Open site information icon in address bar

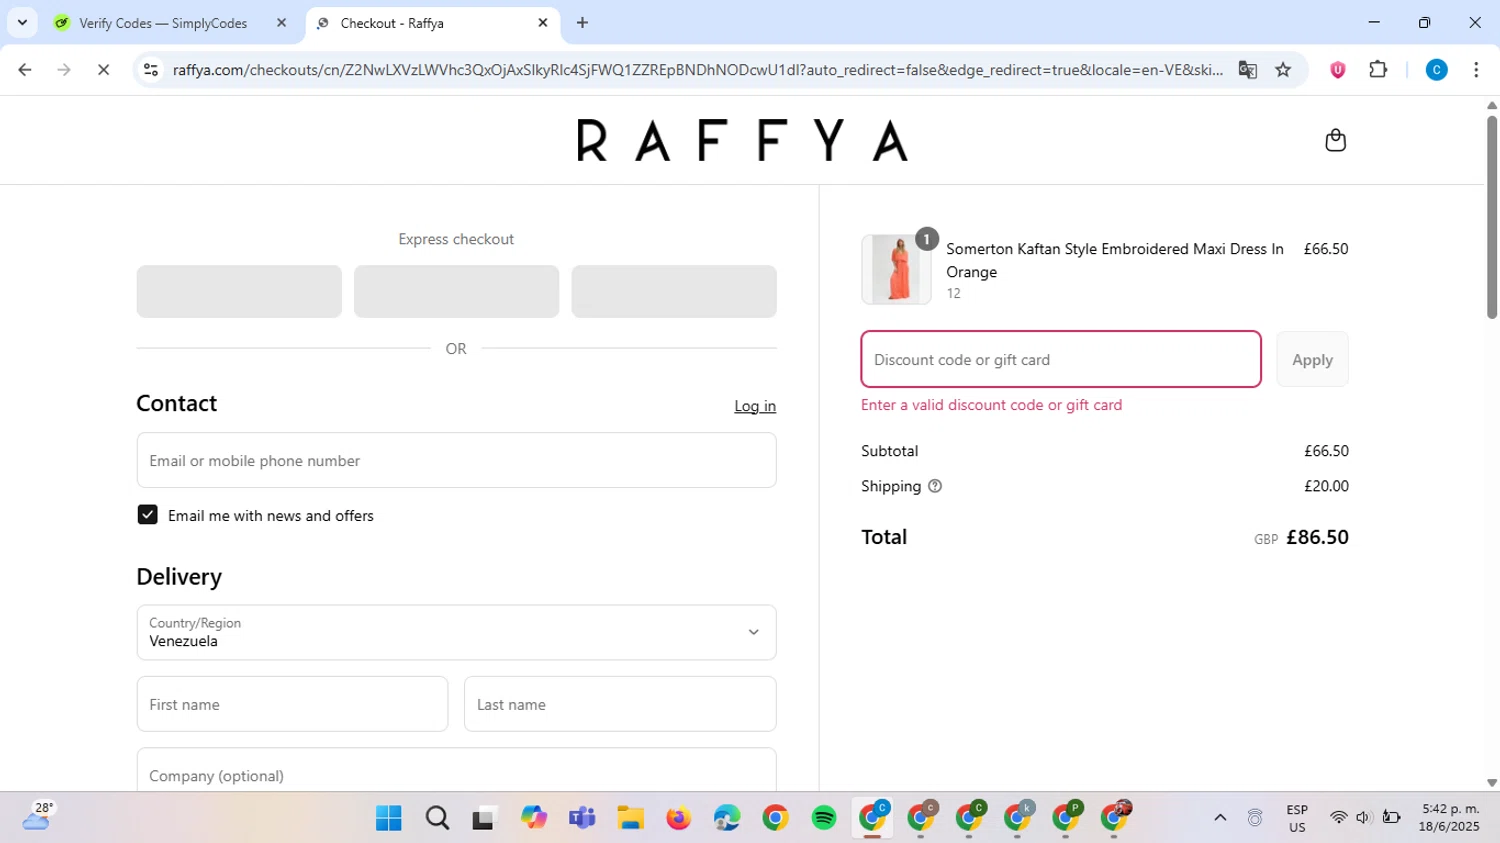click(151, 70)
